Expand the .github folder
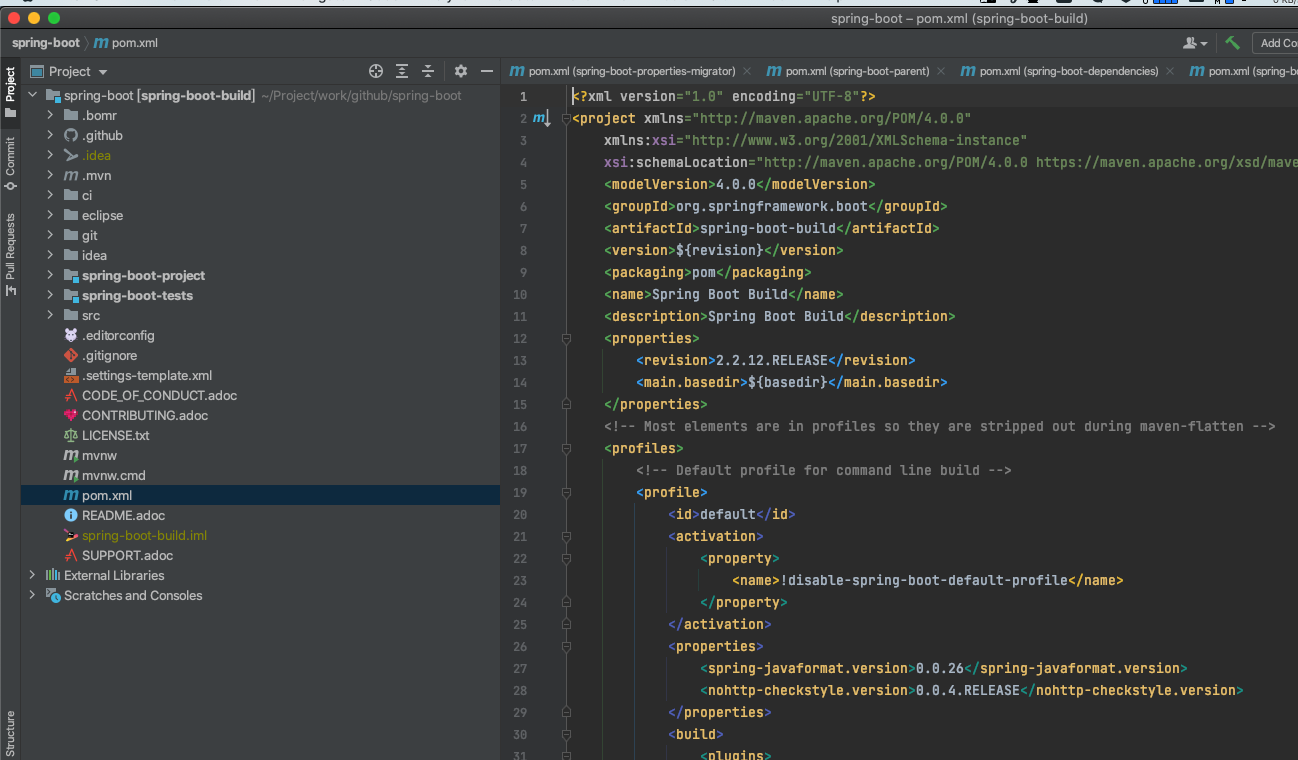The image size is (1298, 760). tap(50, 135)
